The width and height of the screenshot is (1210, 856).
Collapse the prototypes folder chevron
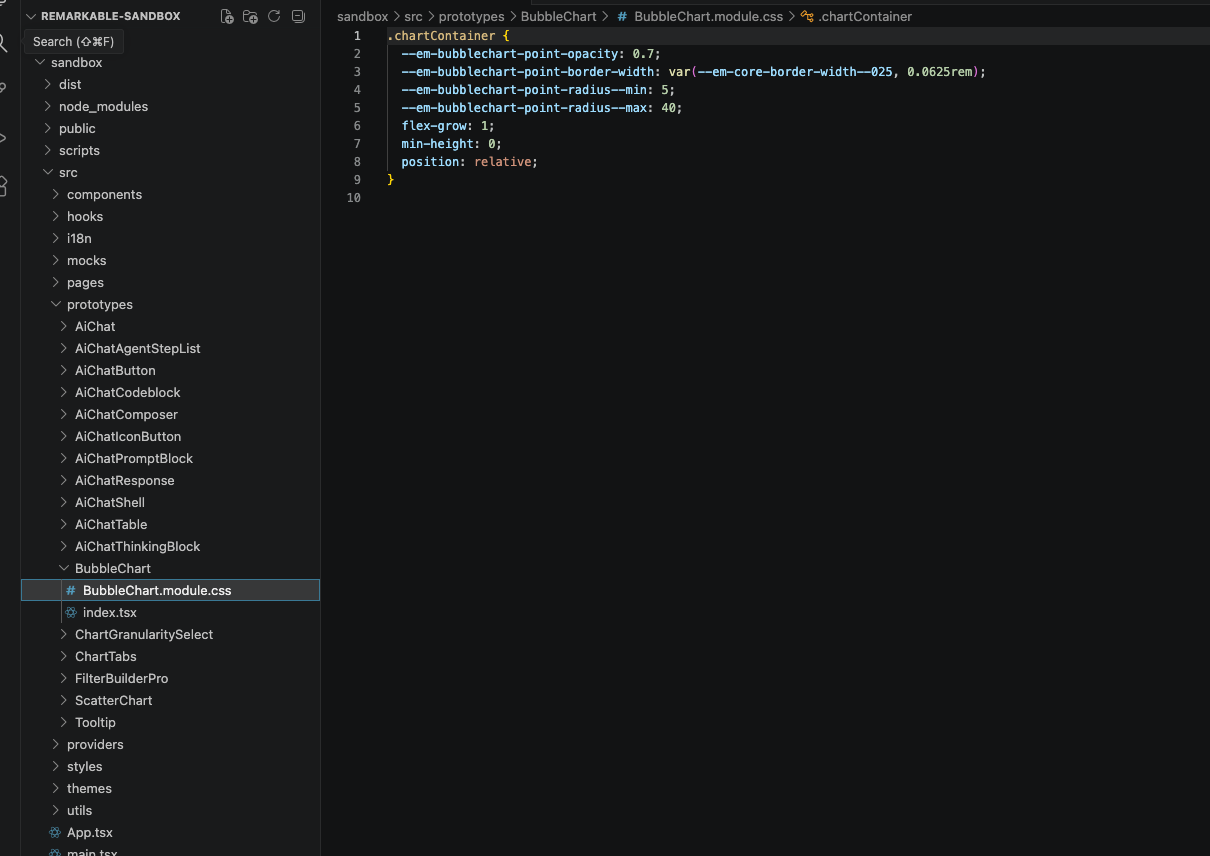pyautogui.click(x=56, y=304)
